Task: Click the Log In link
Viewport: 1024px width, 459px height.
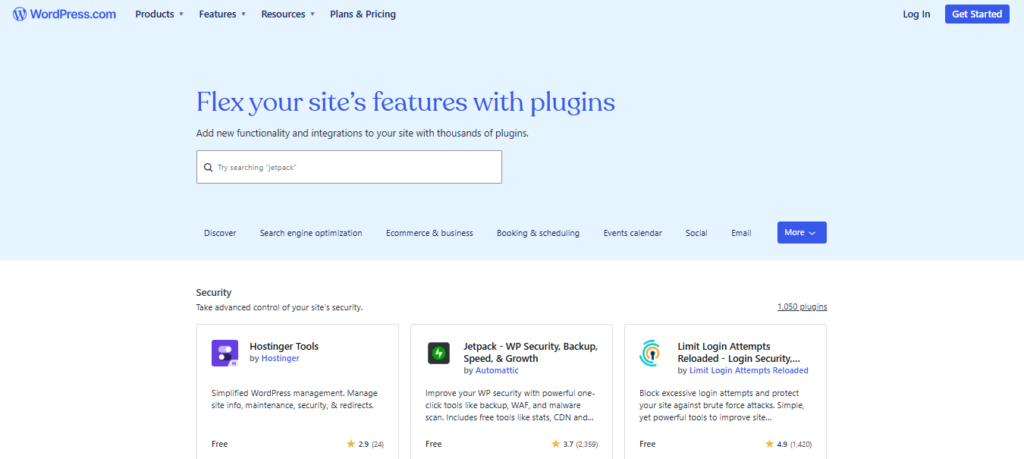Action: pyautogui.click(x=916, y=14)
